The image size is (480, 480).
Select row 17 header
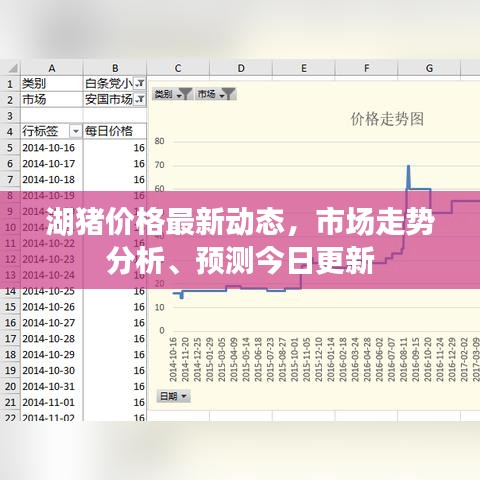pos(10,339)
